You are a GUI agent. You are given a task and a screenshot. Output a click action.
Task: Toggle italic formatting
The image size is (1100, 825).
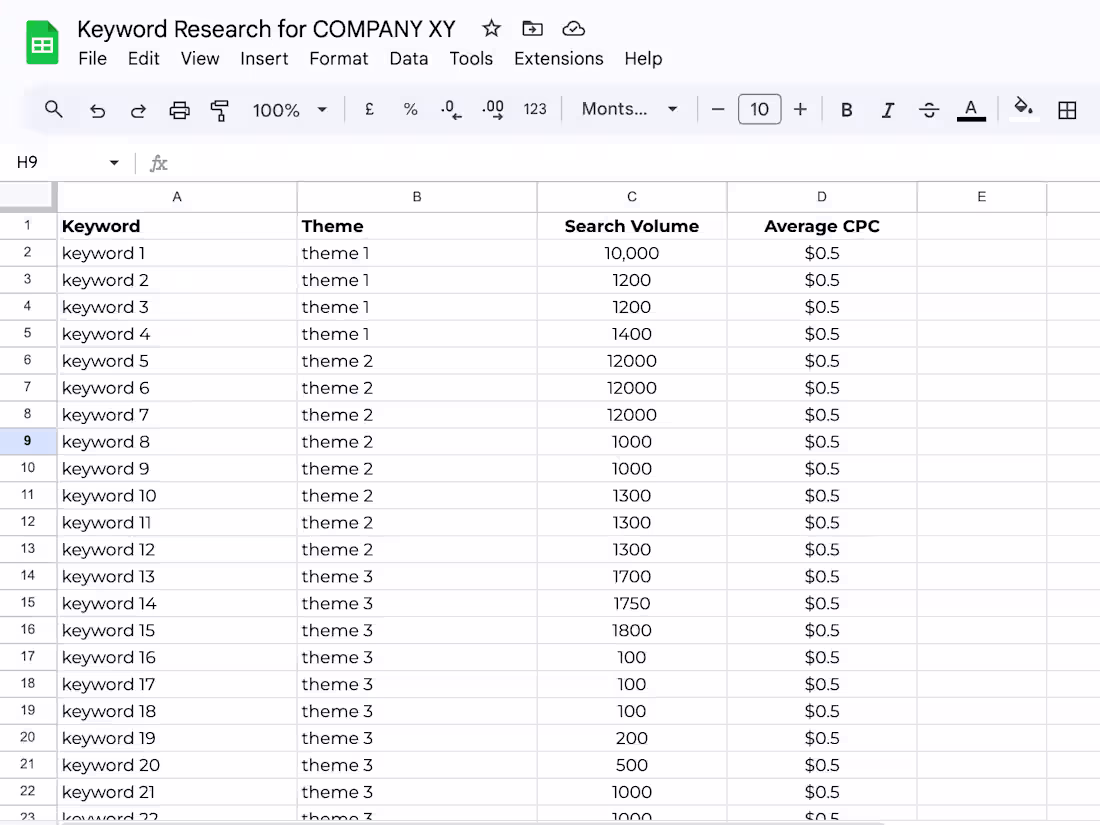(888, 110)
